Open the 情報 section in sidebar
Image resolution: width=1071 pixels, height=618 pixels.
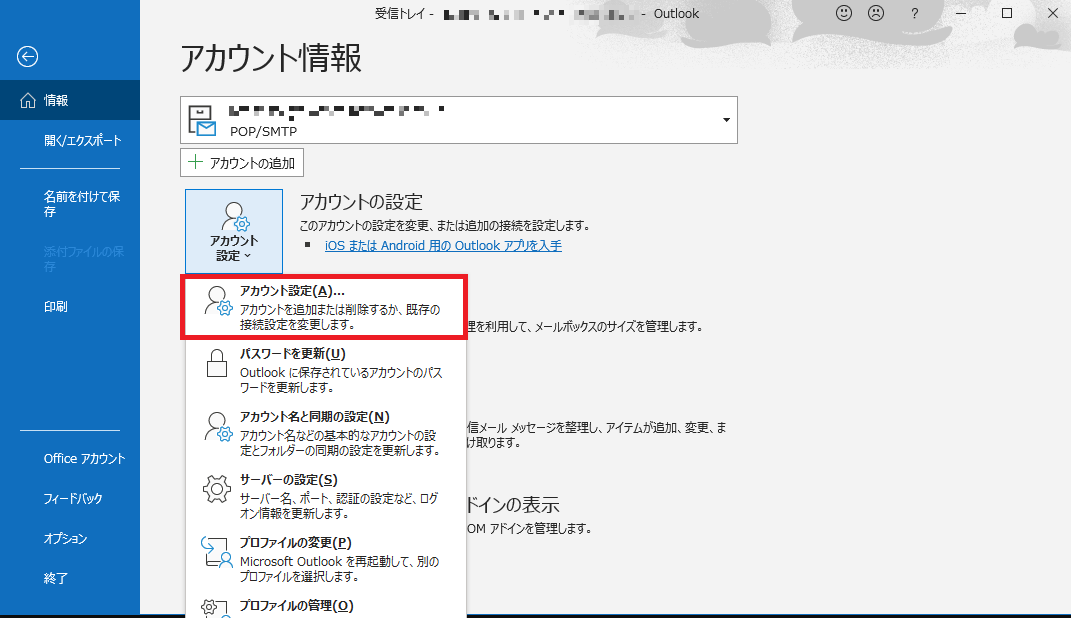click(70, 100)
